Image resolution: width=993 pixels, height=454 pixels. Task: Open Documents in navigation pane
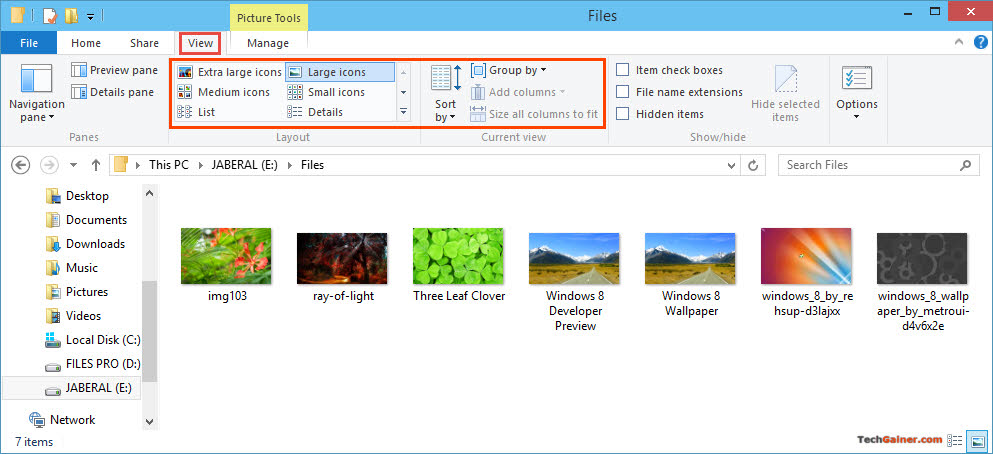tap(86, 220)
